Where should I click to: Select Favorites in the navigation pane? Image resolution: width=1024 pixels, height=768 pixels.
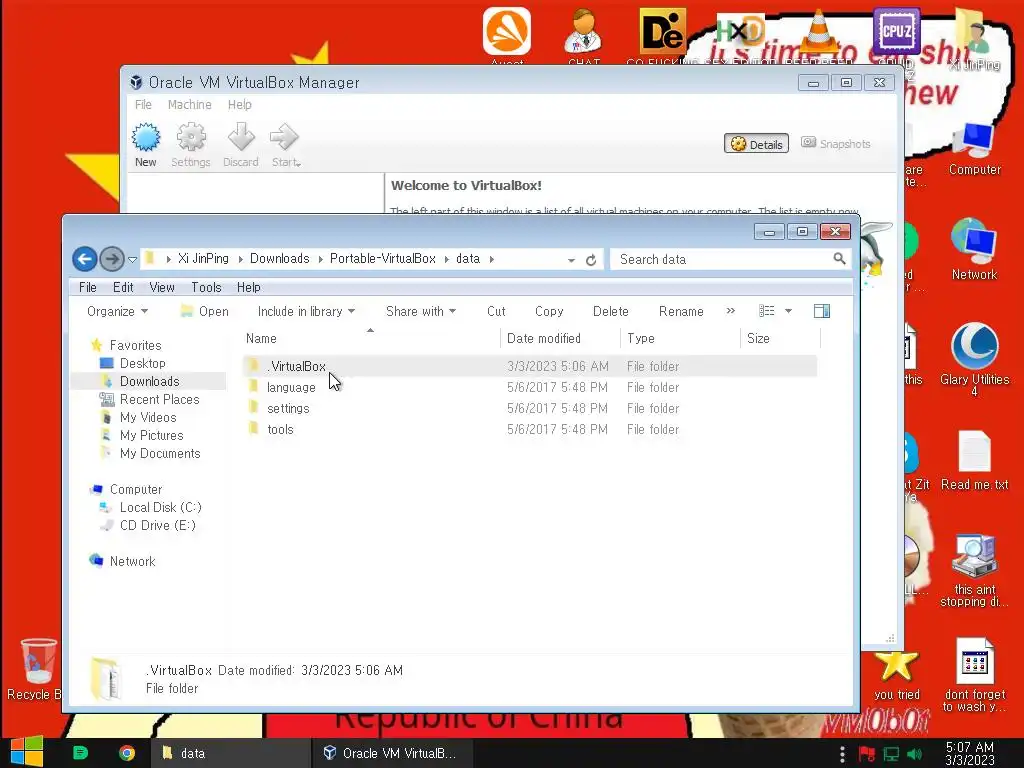tap(135, 345)
